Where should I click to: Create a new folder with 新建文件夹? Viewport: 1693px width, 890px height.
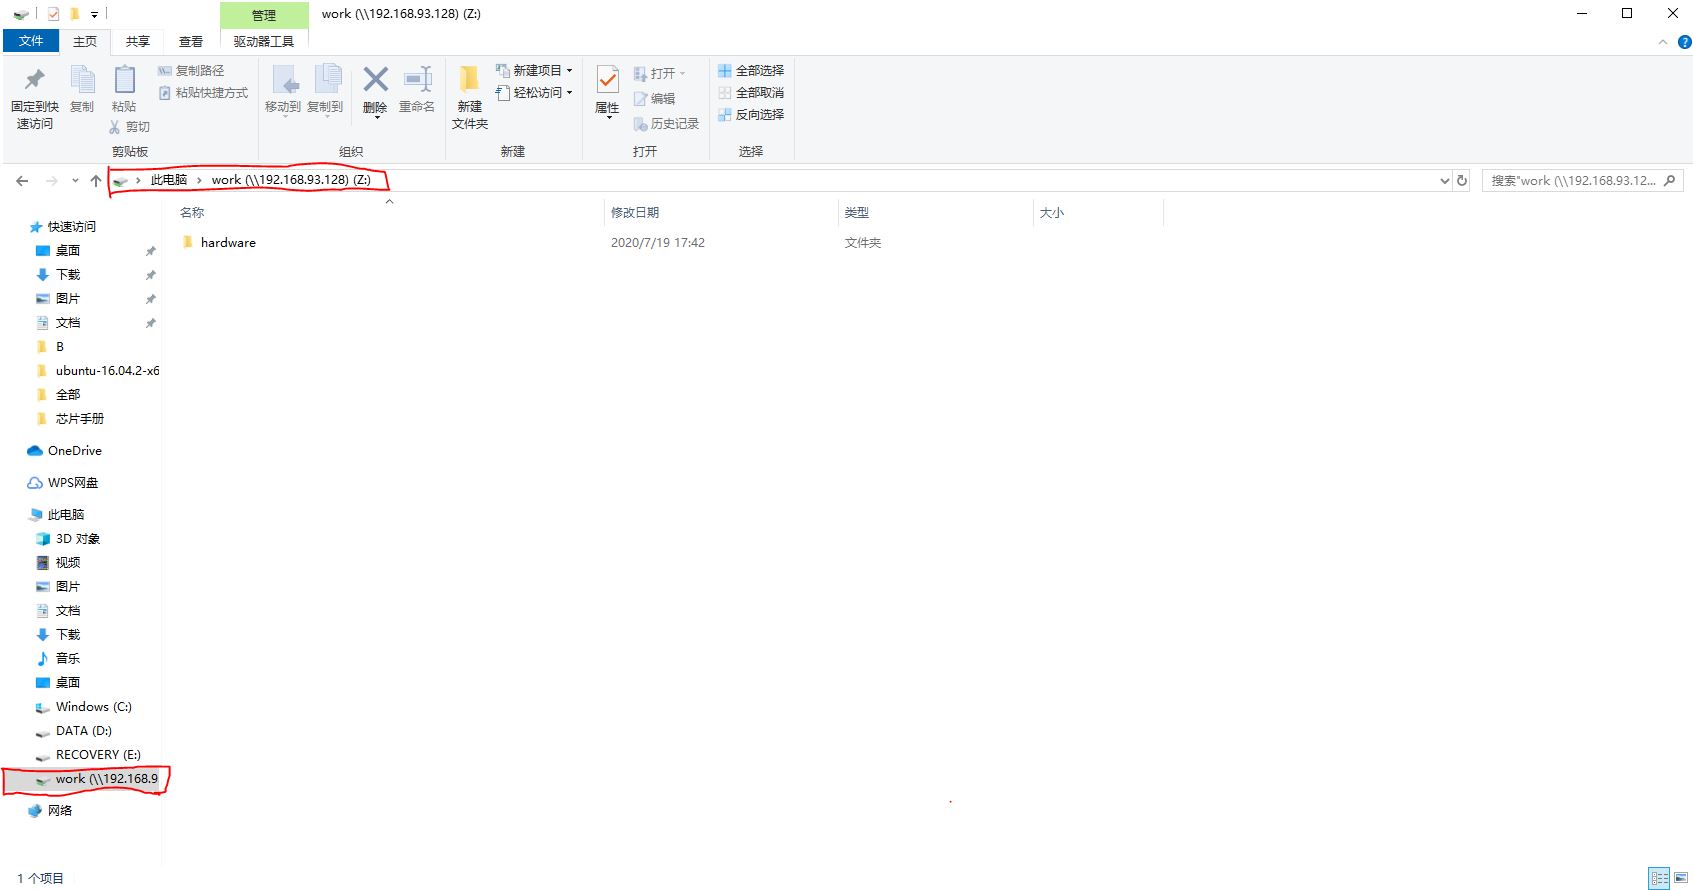470,98
